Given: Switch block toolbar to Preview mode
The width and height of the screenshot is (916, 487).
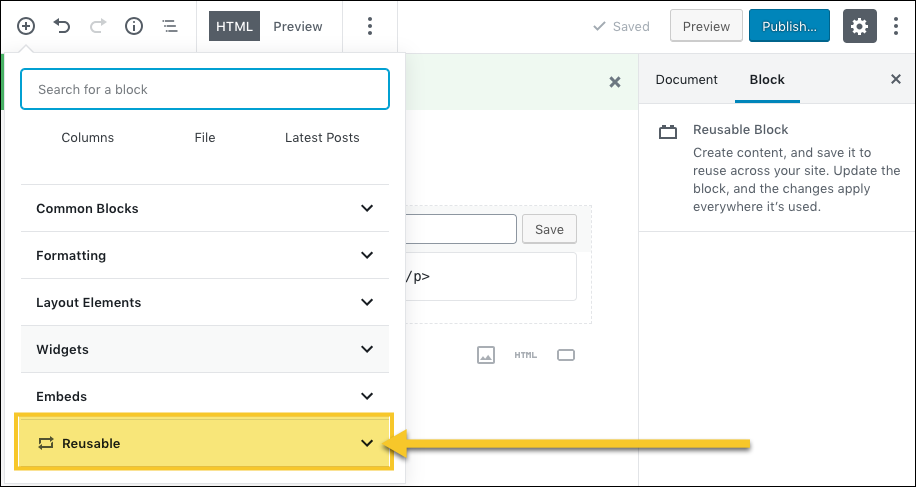Looking at the screenshot, I should [x=298, y=26].
